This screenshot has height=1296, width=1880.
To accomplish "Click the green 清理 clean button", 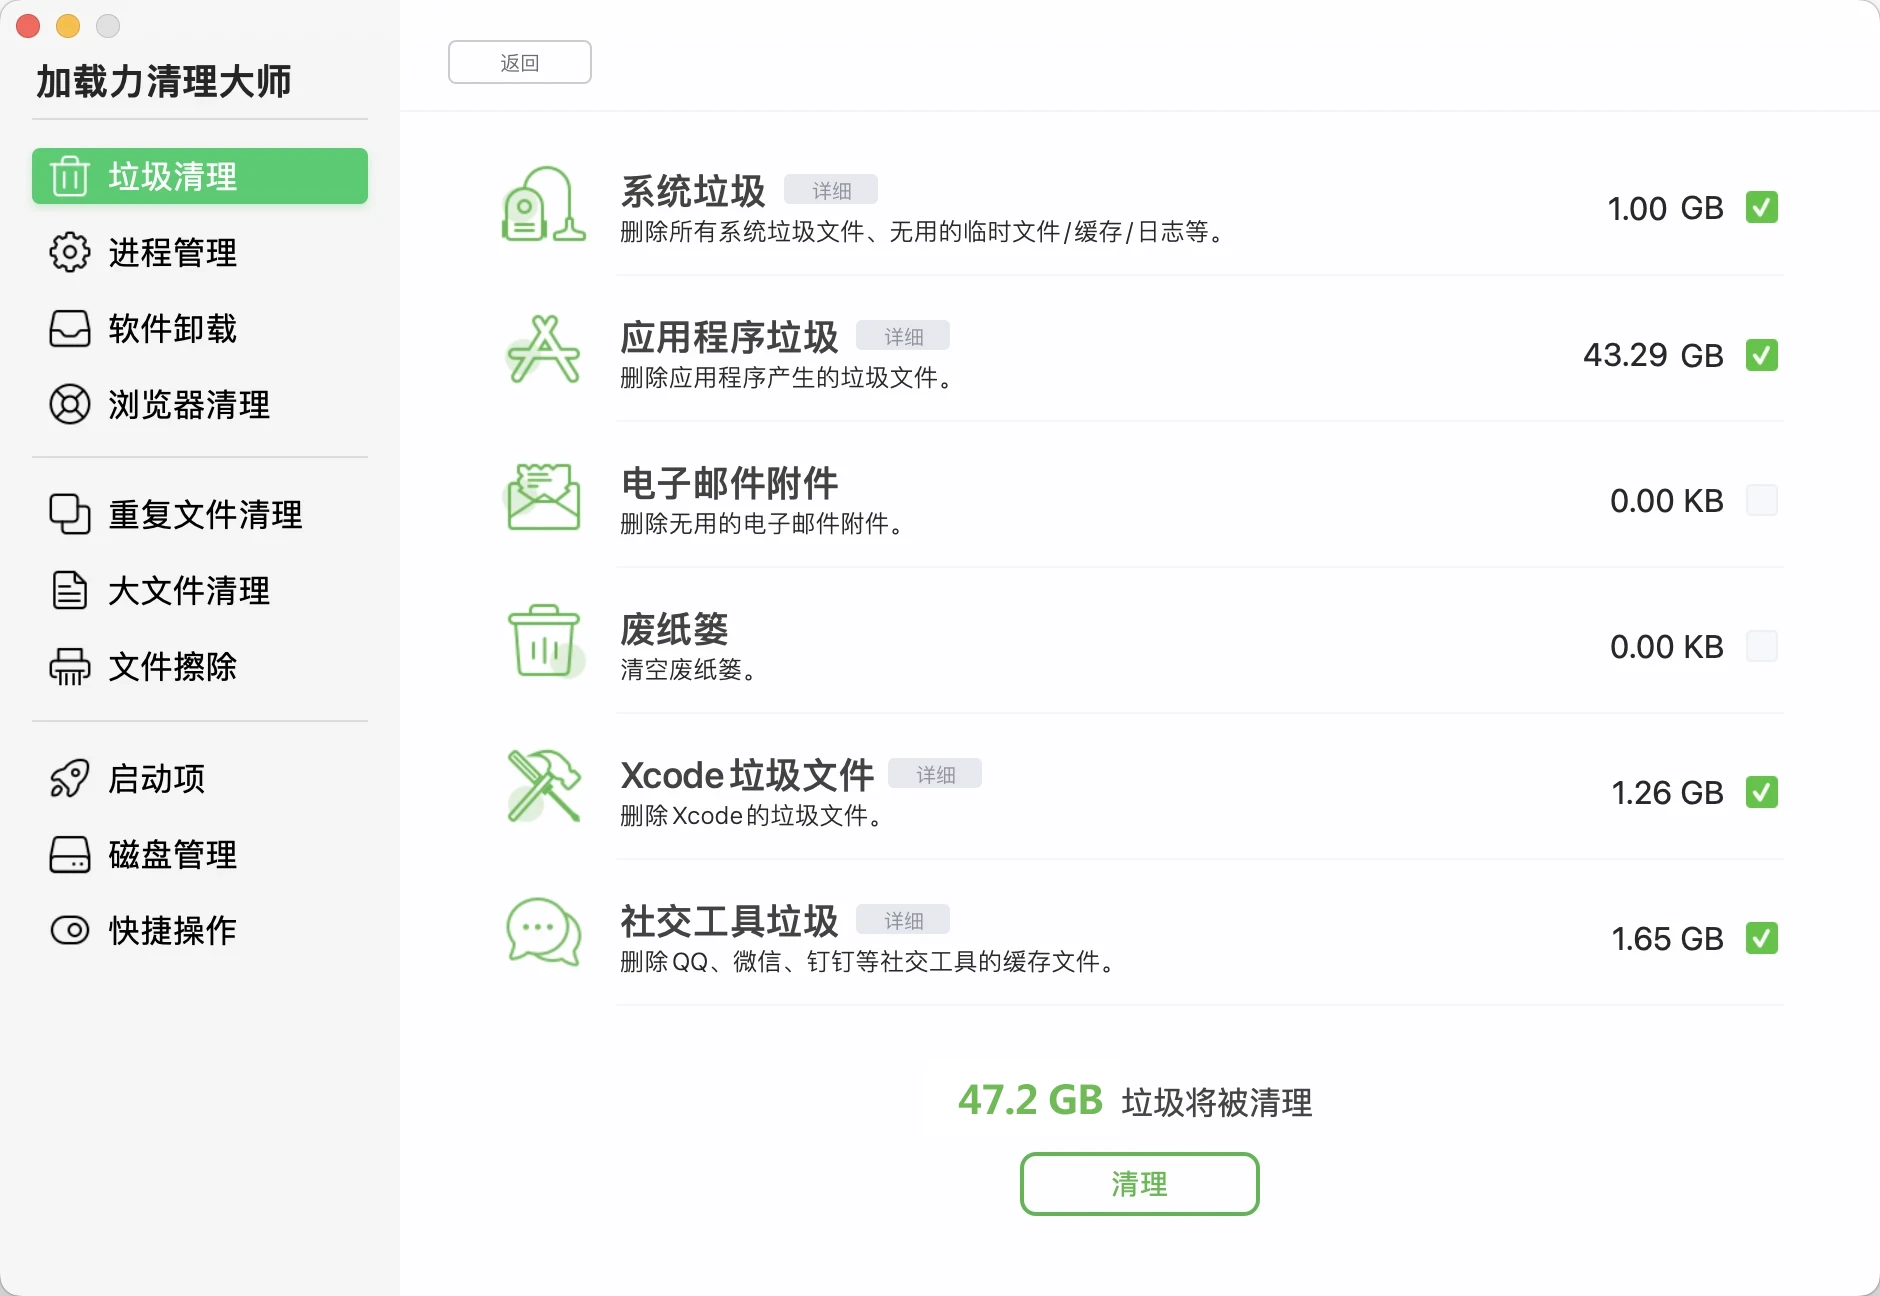I will coord(1139,1184).
